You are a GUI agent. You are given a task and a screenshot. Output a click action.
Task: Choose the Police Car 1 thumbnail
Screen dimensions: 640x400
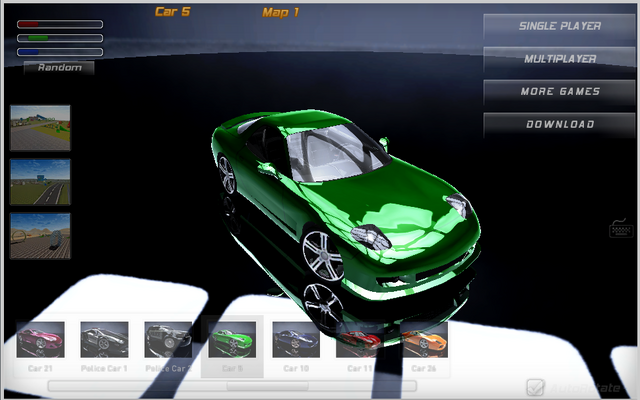point(104,340)
